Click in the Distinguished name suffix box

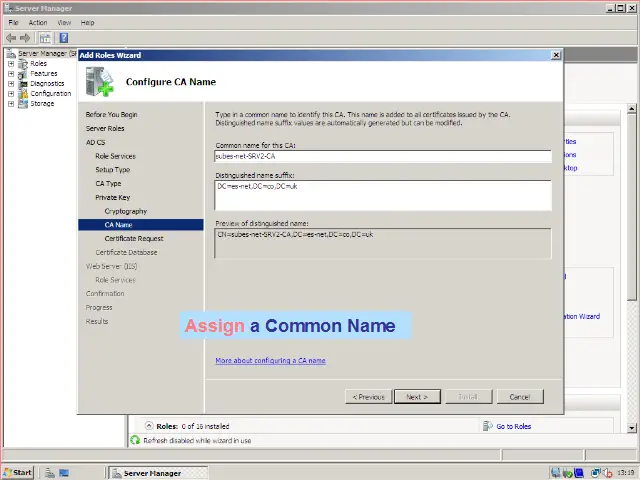pyautogui.click(x=383, y=196)
